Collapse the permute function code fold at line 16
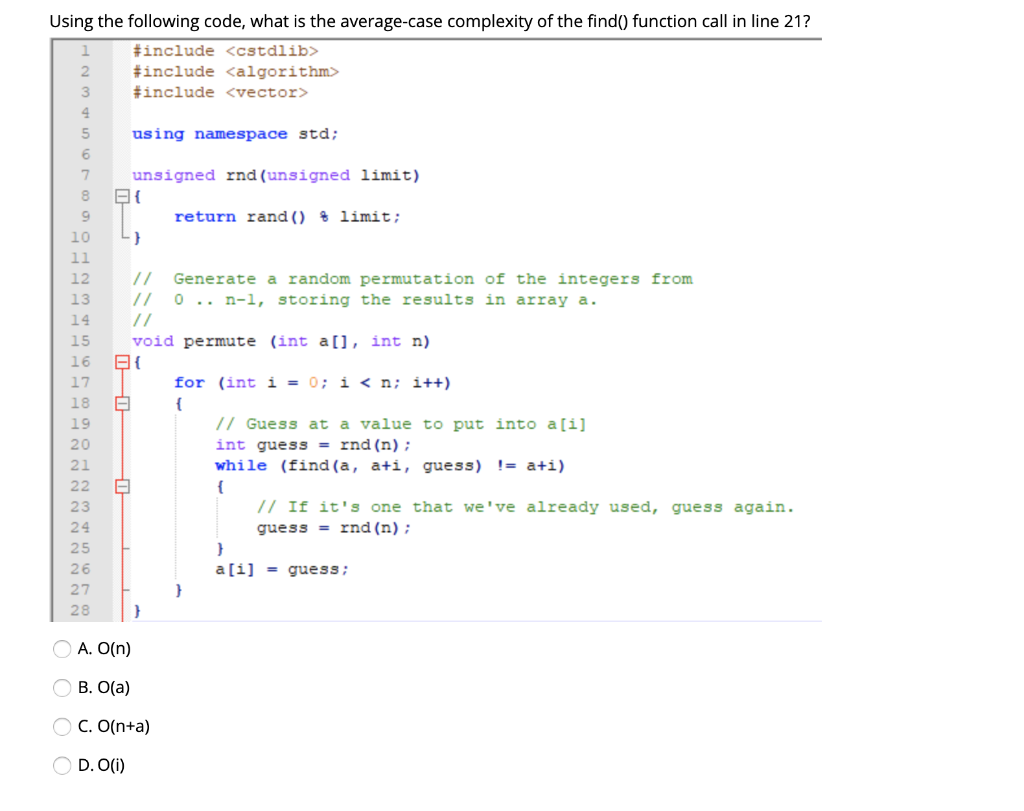This screenshot has width=1024, height=811. click(x=122, y=362)
